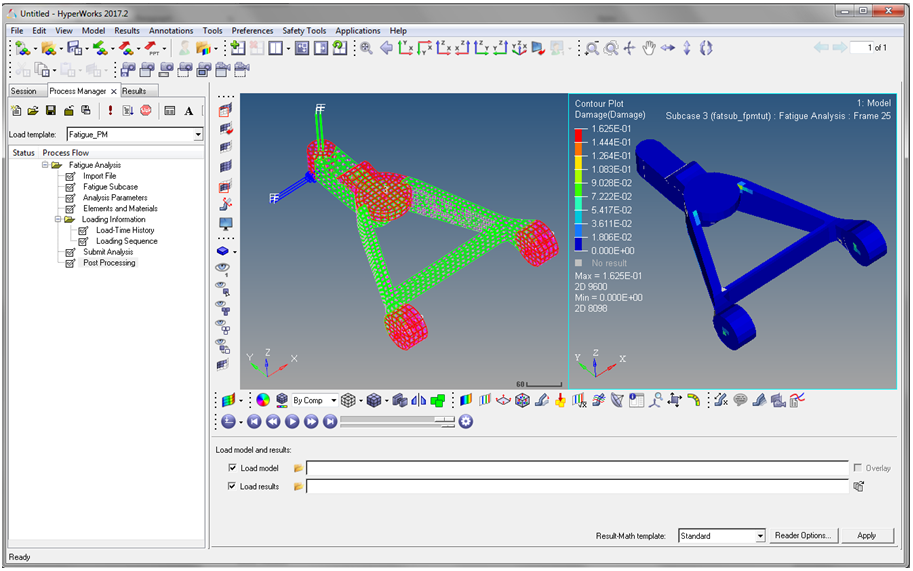Click the monitor display icon in side toolbar
This screenshot has width=913, height=571.
point(225,223)
